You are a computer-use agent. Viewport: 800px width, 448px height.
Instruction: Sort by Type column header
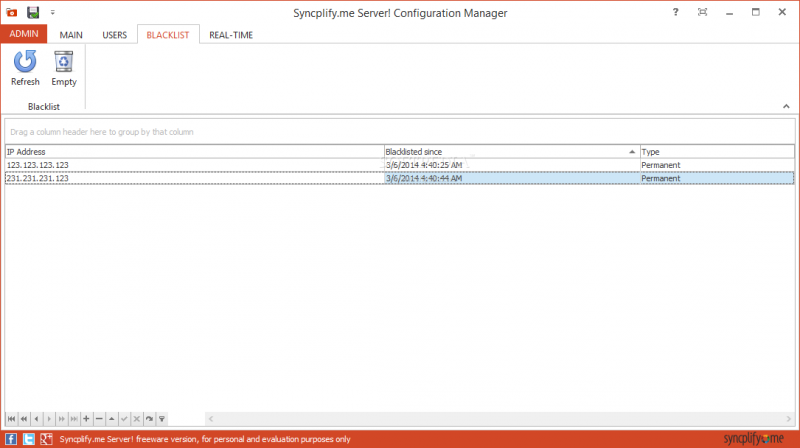[717, 152]
